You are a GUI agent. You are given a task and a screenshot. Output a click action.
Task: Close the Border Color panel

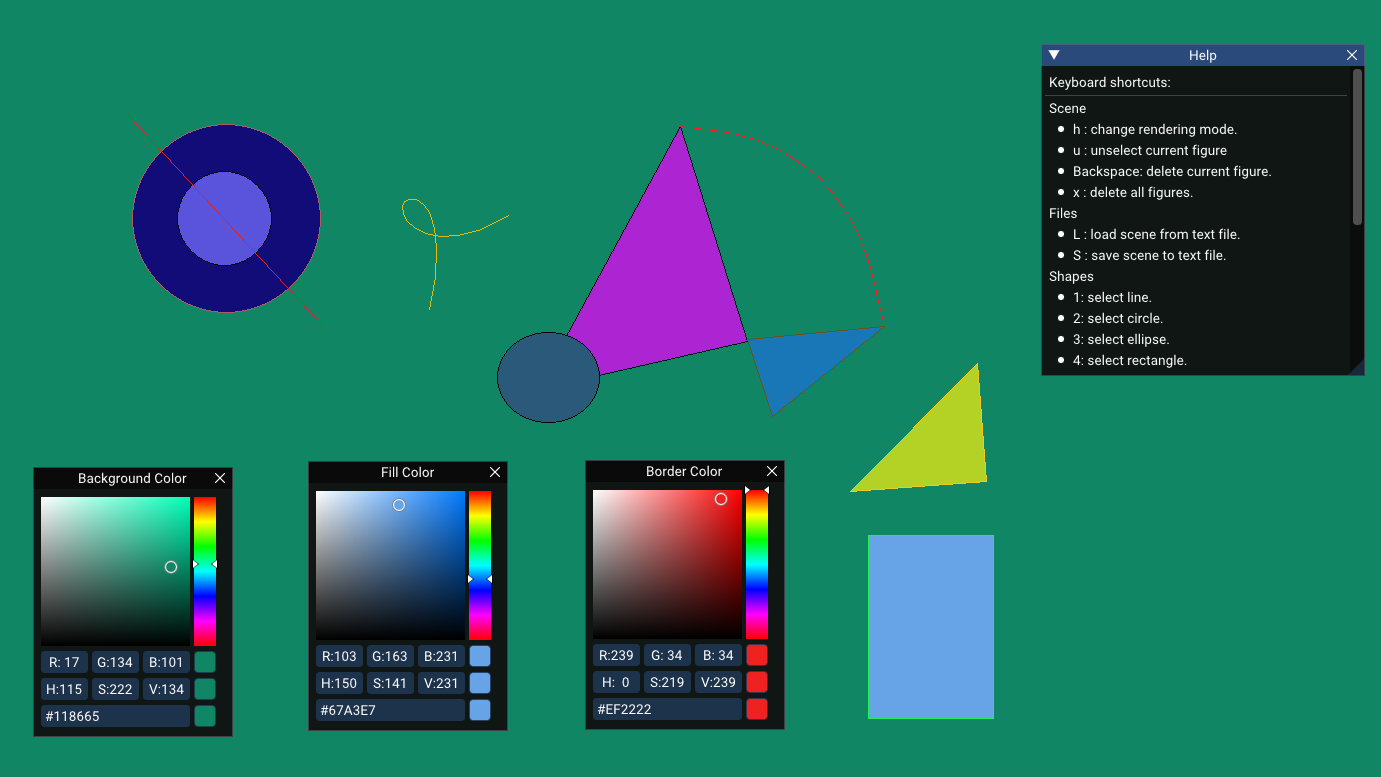coord(771,470)
